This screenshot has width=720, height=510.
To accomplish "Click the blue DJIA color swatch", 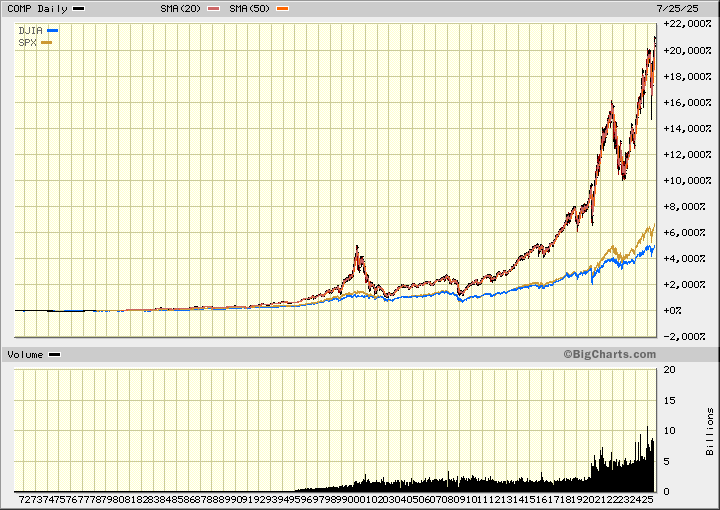I will click(x=52, y=31).
